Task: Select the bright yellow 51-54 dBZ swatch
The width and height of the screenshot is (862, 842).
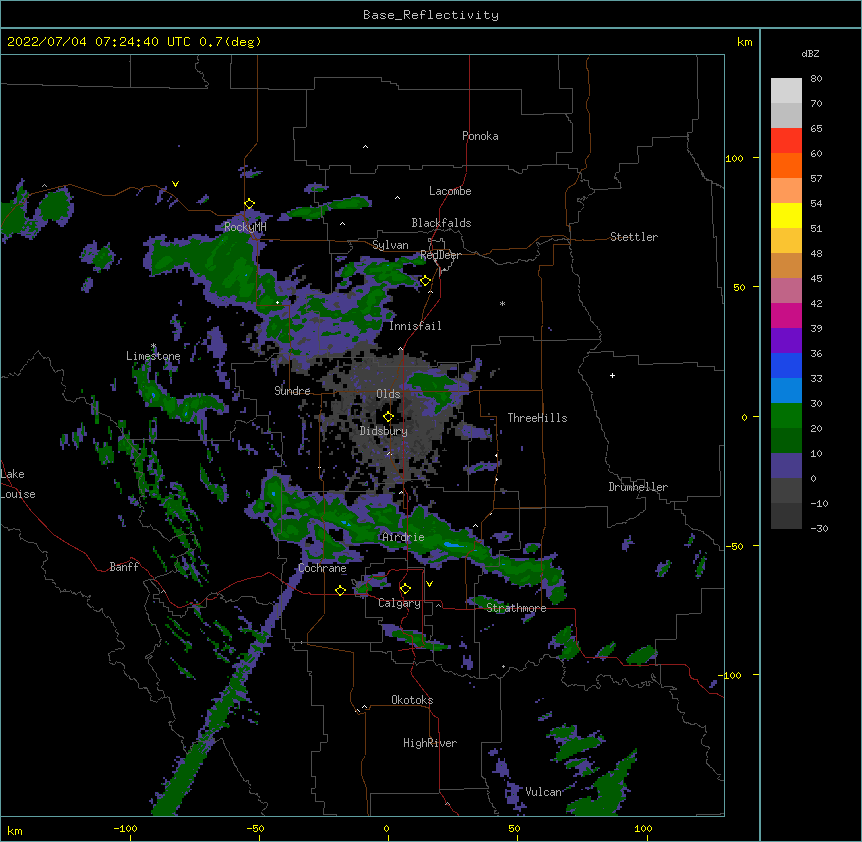Action: click(786, 215)
